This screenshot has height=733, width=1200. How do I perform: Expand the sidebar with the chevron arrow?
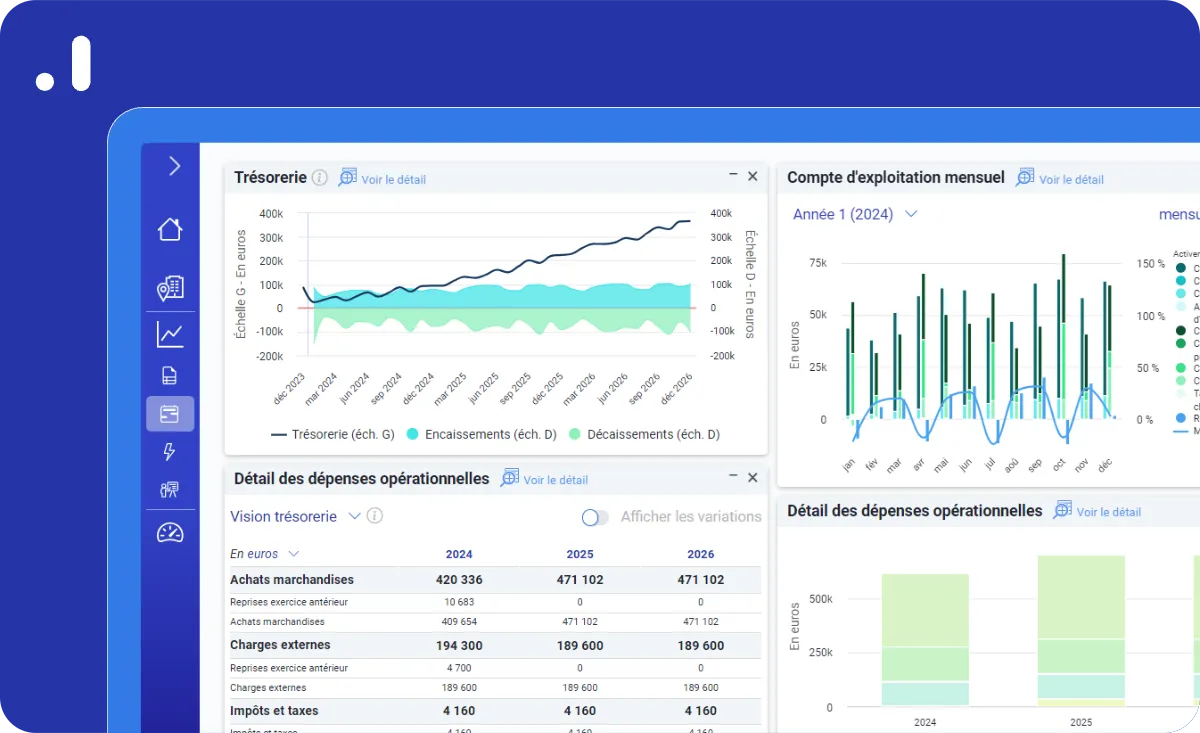click(x=174, y=166)
